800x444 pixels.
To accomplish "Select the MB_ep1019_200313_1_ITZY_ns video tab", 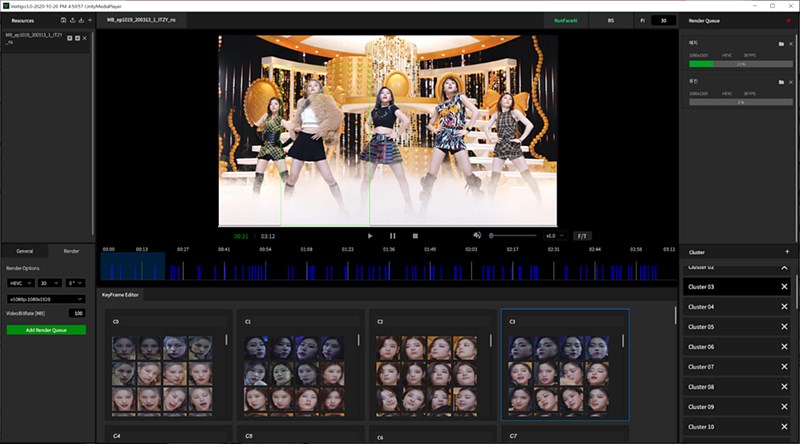I will coord(141,20).
